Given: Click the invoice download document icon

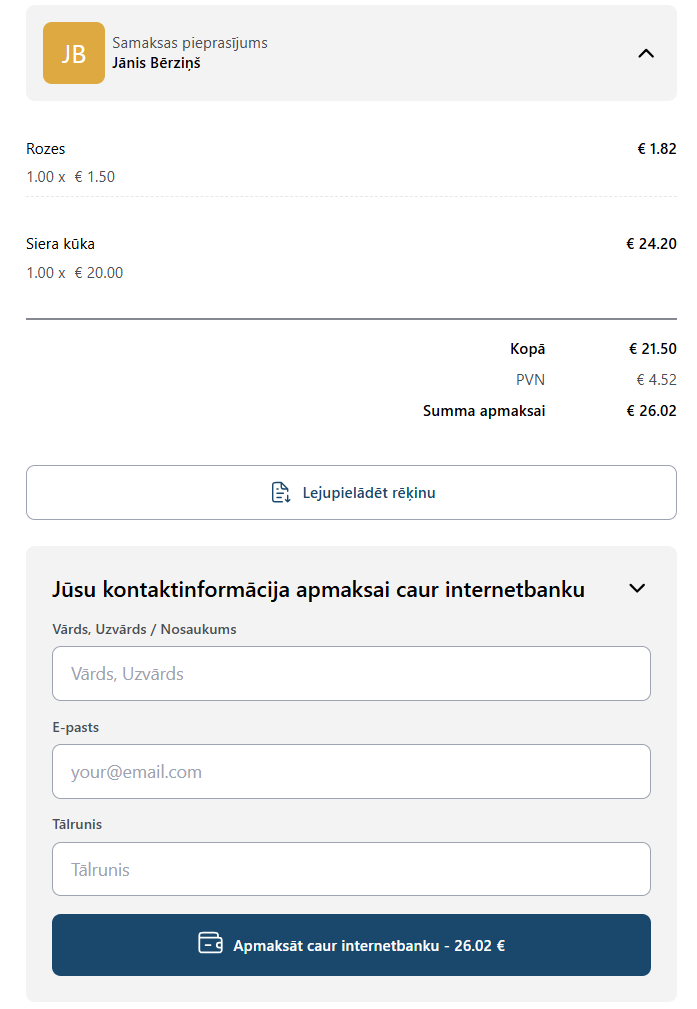Looking at the screenshot, I should coord(281,492).
